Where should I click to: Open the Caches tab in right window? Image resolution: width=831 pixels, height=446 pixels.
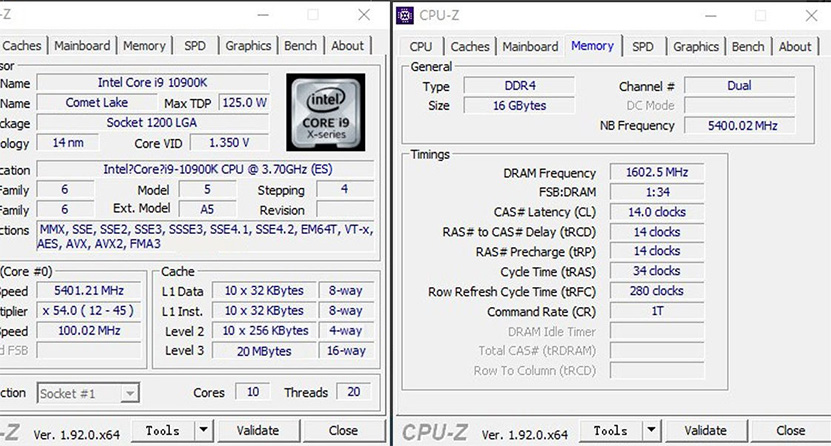470,47
